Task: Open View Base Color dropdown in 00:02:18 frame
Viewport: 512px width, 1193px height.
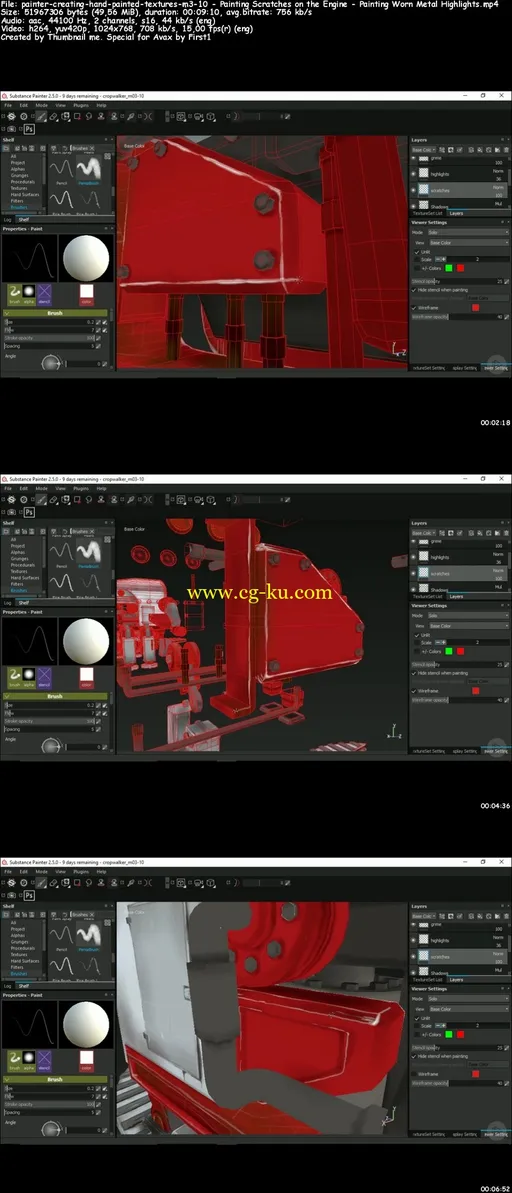Action: 469,243
